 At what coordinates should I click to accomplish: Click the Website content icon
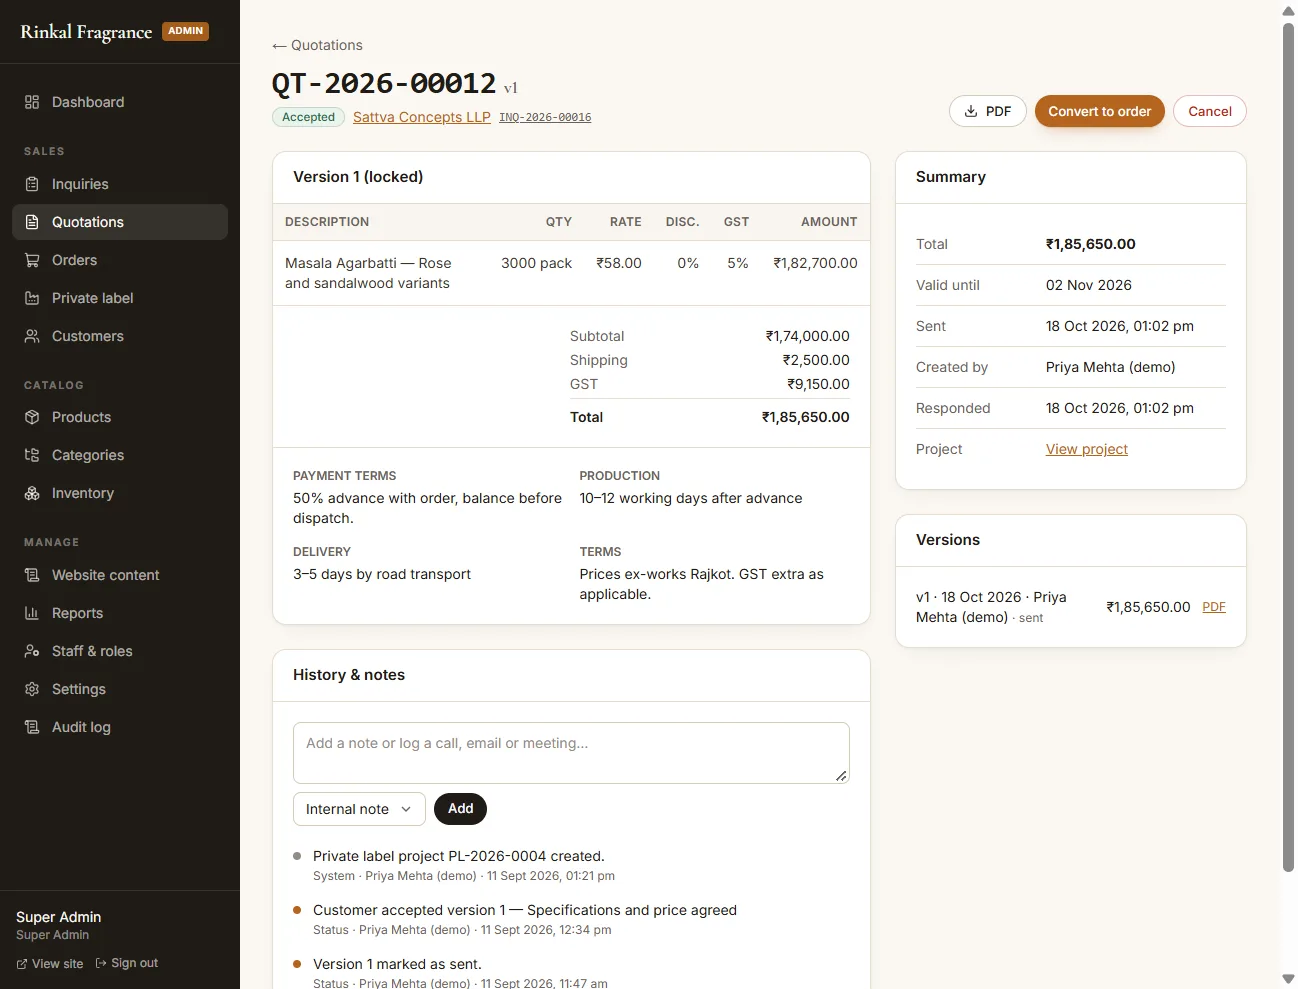tap(32, 575)
